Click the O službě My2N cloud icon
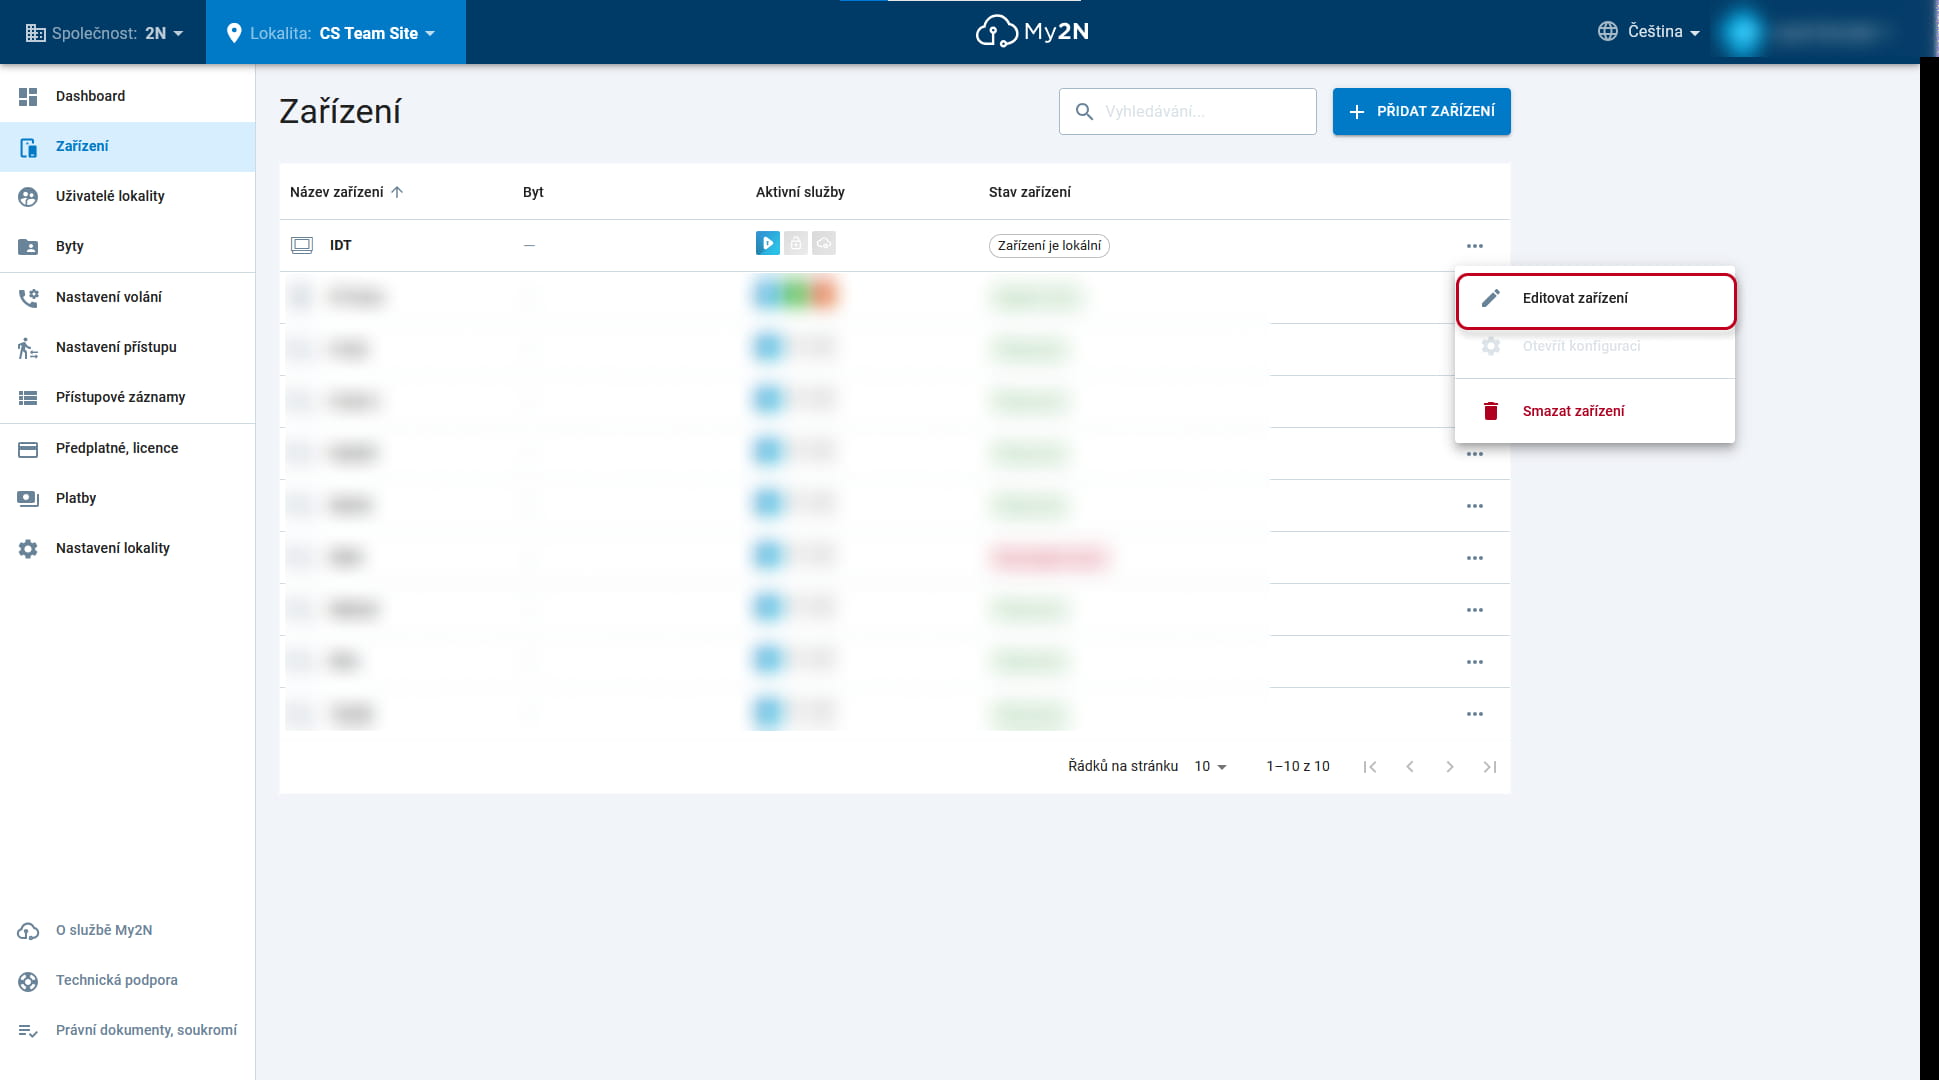Screen dimensions: 1939x1080 (28, 931)
